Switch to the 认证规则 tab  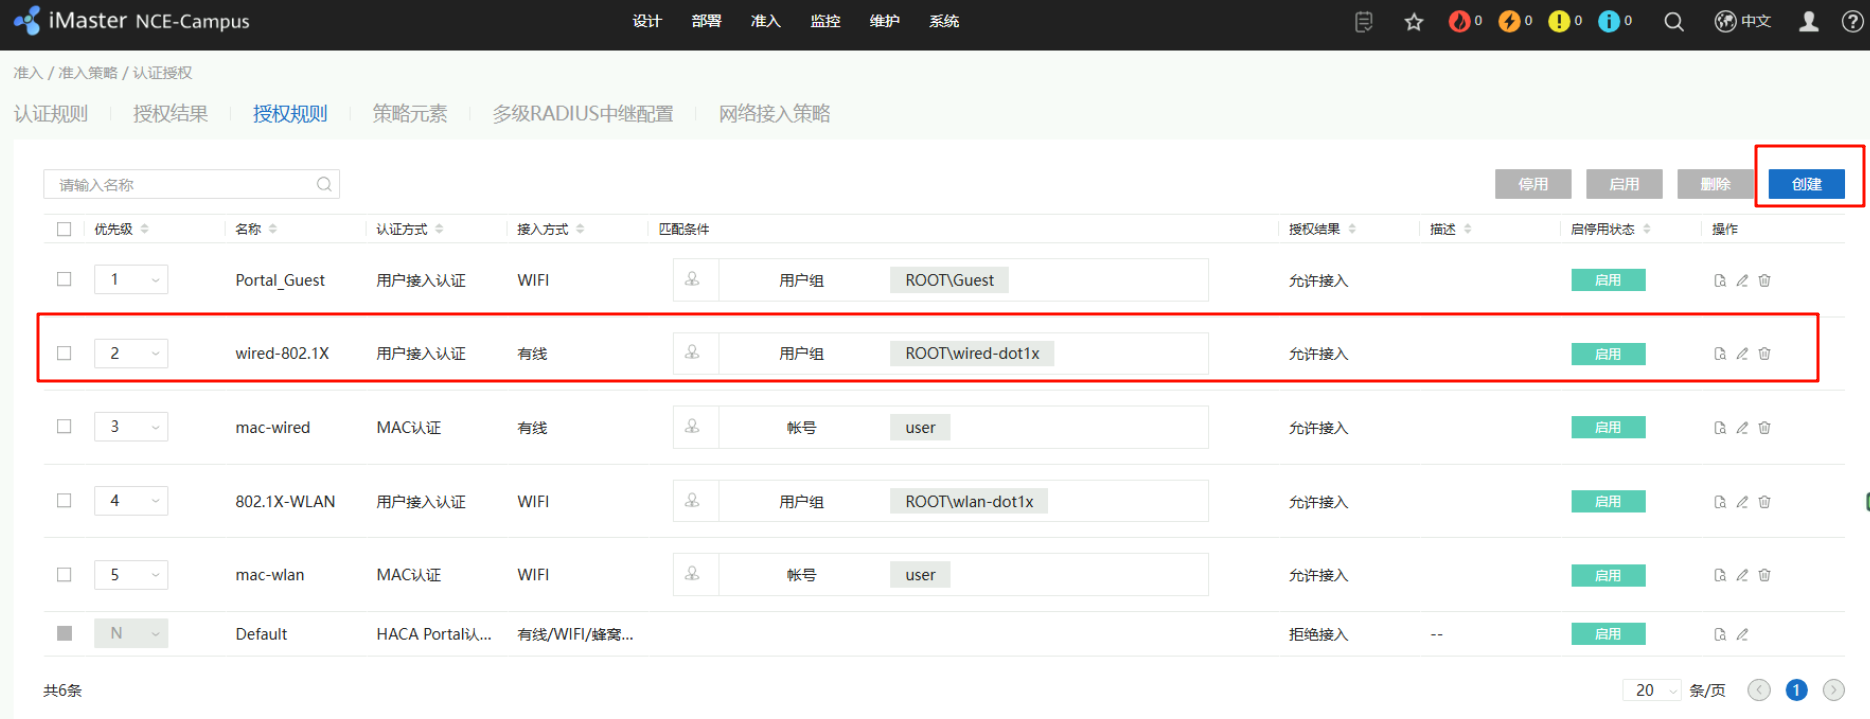point(51,114)
